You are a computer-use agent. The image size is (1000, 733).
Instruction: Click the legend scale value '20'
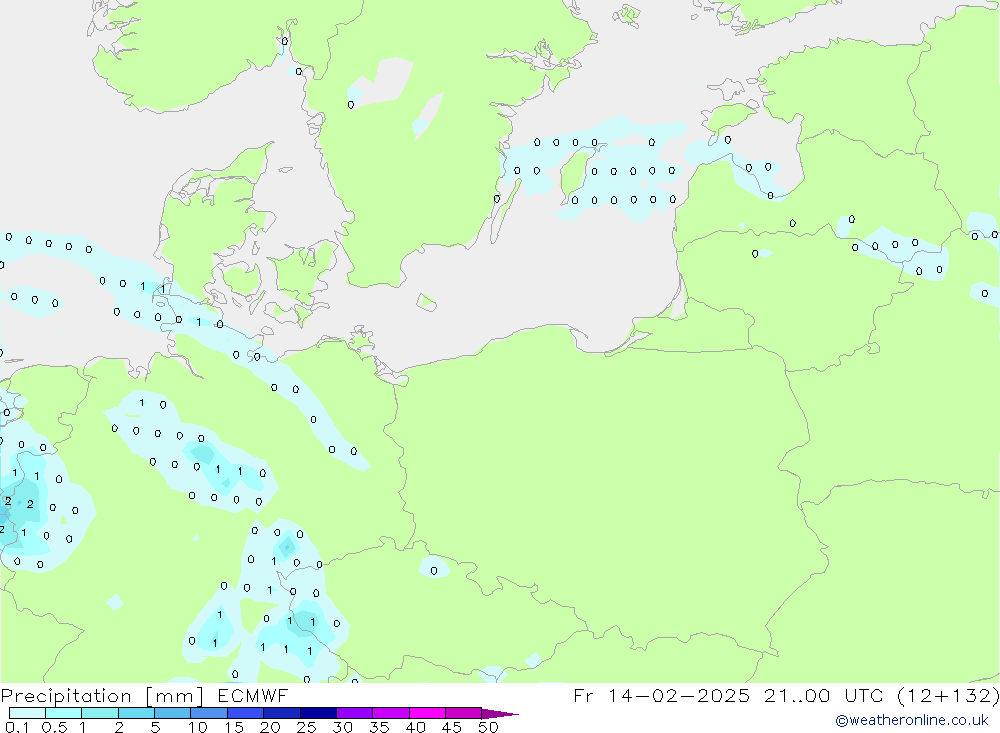pos(270,727)
